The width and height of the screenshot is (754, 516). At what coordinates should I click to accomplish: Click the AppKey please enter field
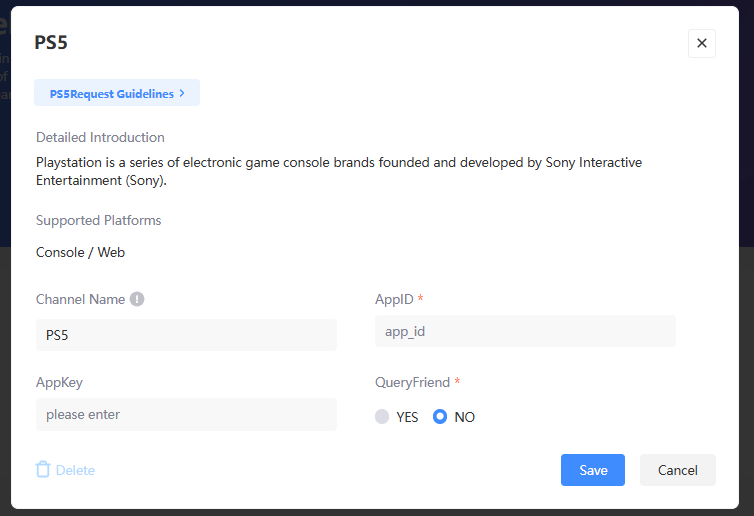click(x=186, y=414)
